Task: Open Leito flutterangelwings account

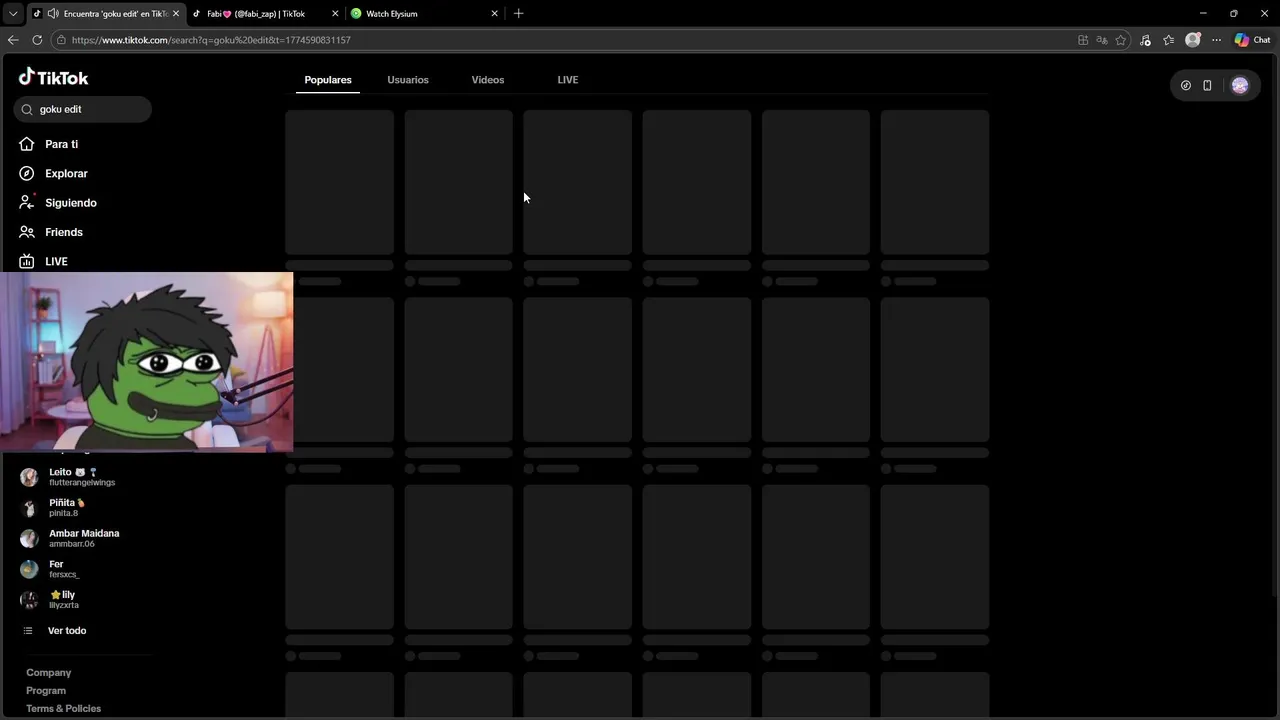Action: pos(82,477)
